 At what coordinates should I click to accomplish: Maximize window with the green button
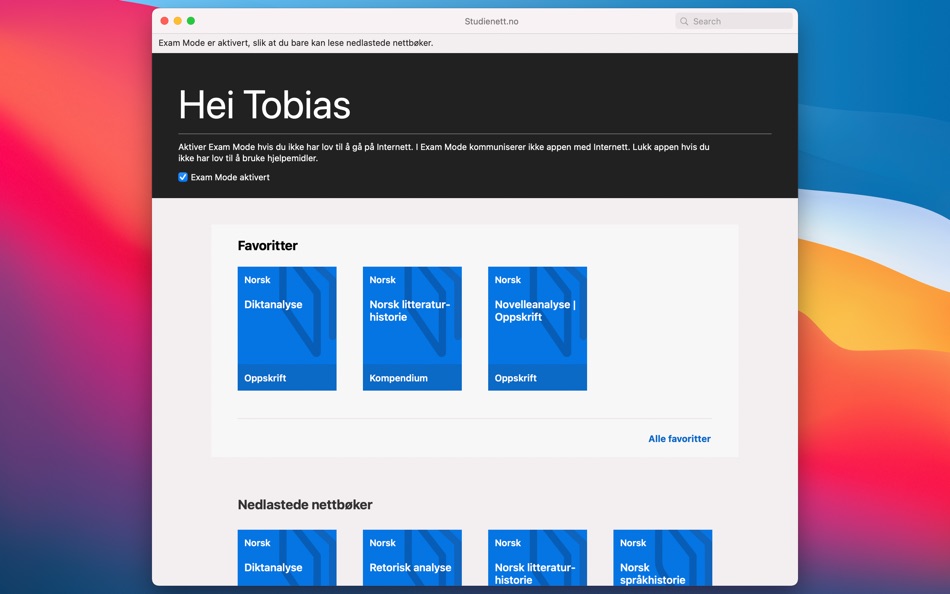[x=191, y=21]
